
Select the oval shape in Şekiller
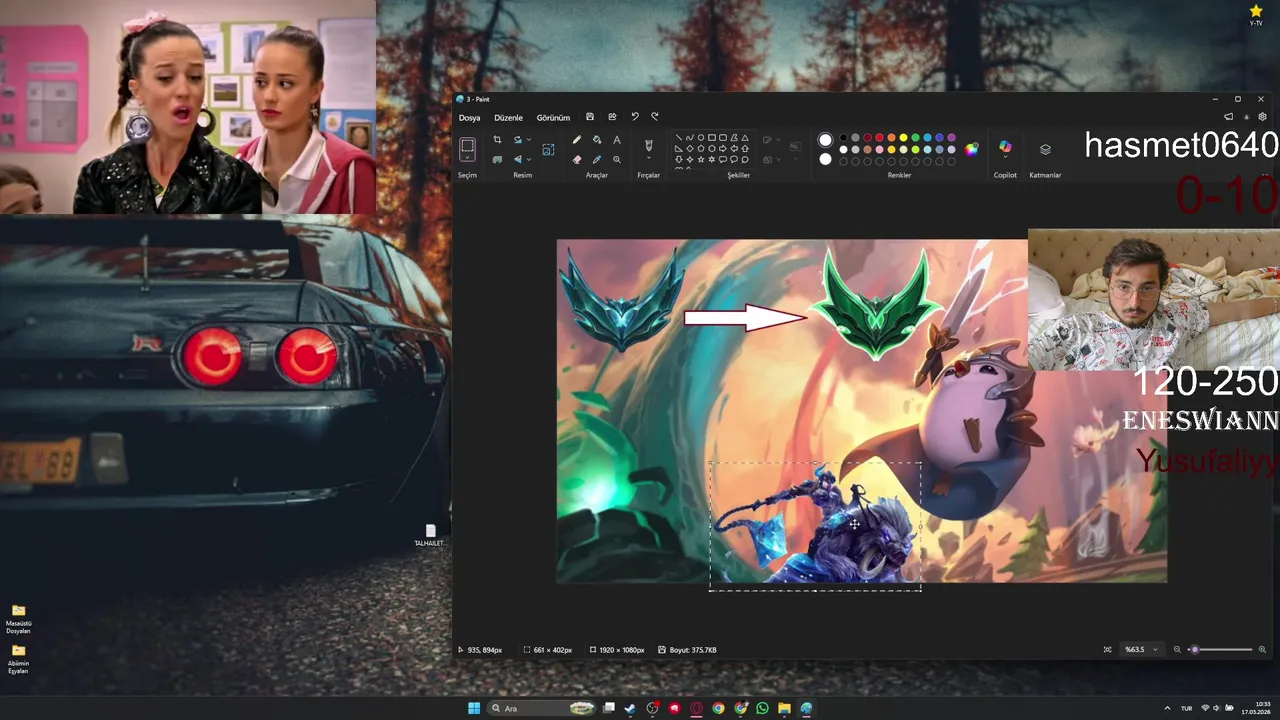(700, 137)
